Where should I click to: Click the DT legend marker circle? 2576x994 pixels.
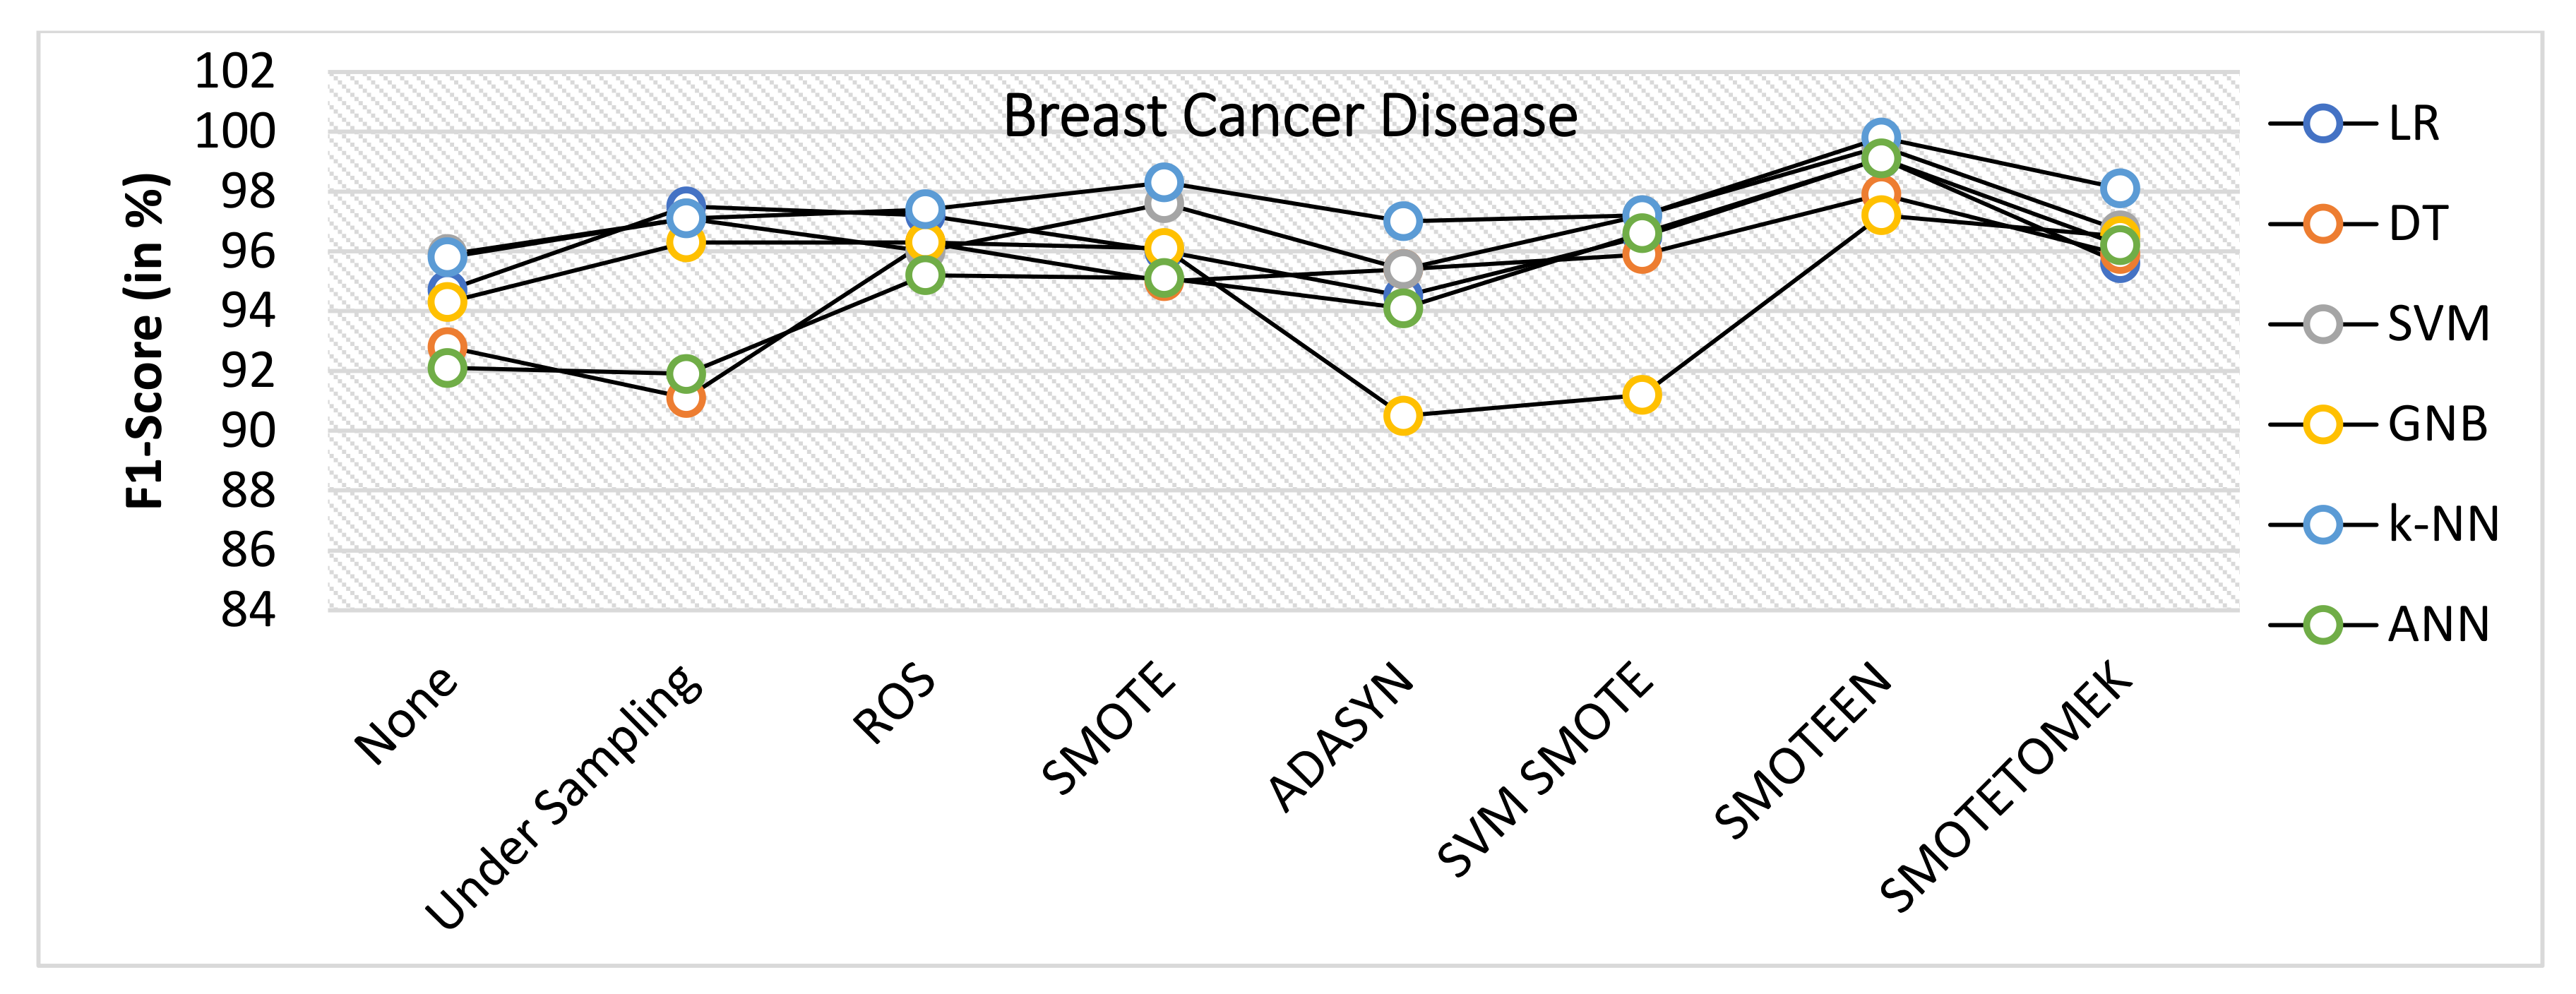pos(2322,224)
